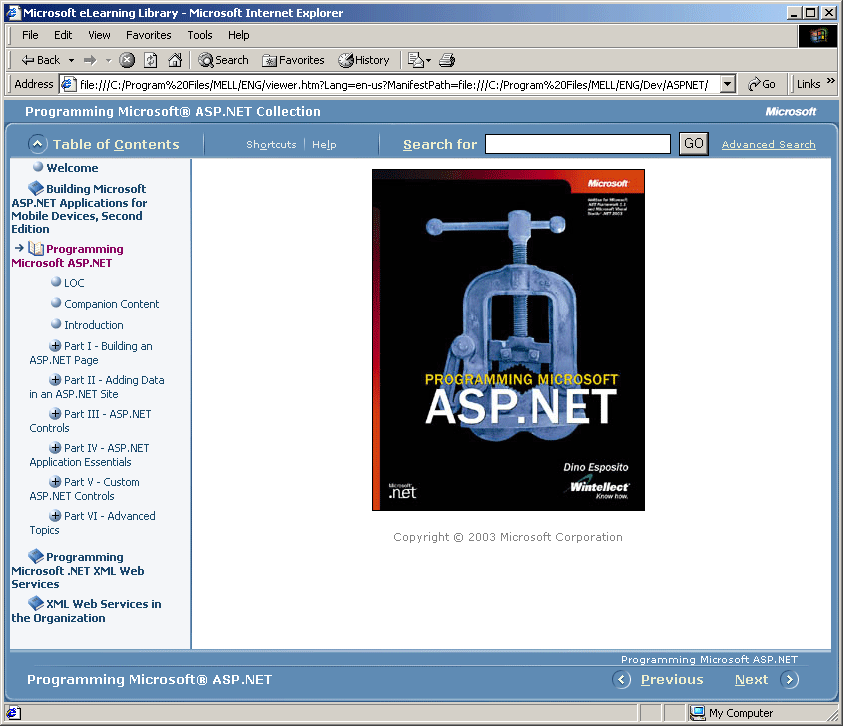Open Programming Microsoft .NET XML Web Services book
843x726 pixels.
click(x=78, y=570)
